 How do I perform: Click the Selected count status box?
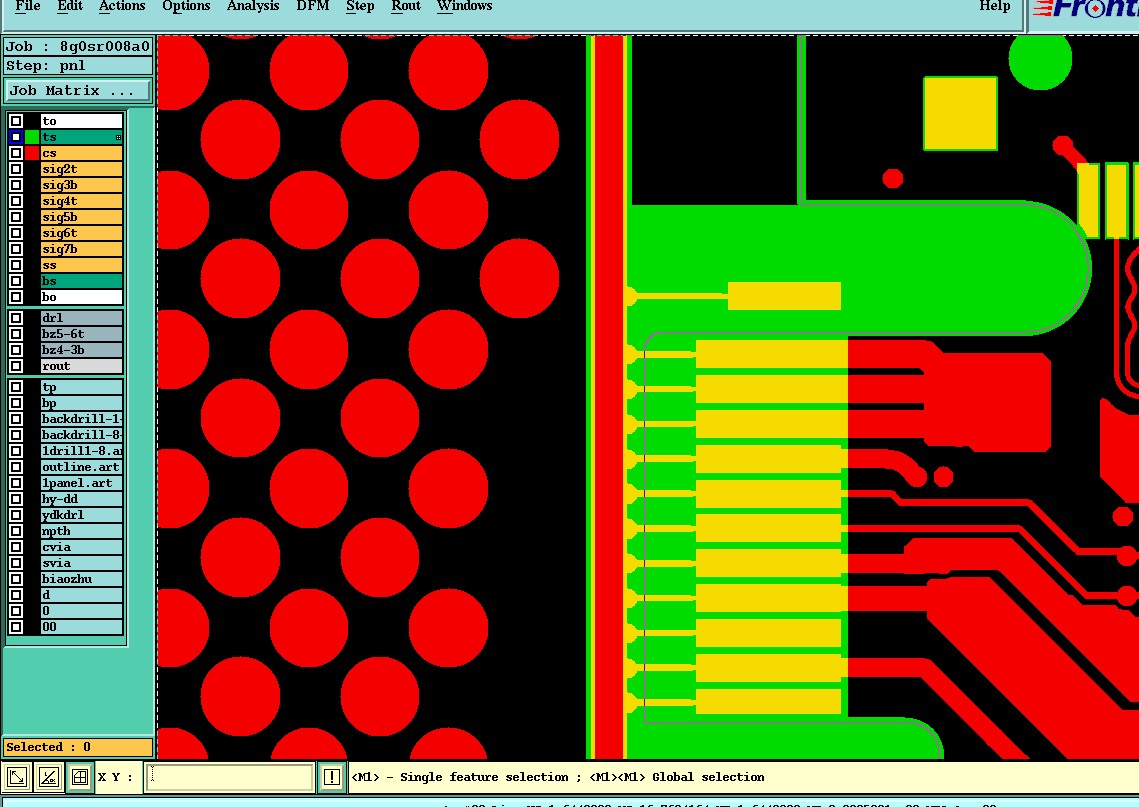pyautogui.click(x=78, y=747)
